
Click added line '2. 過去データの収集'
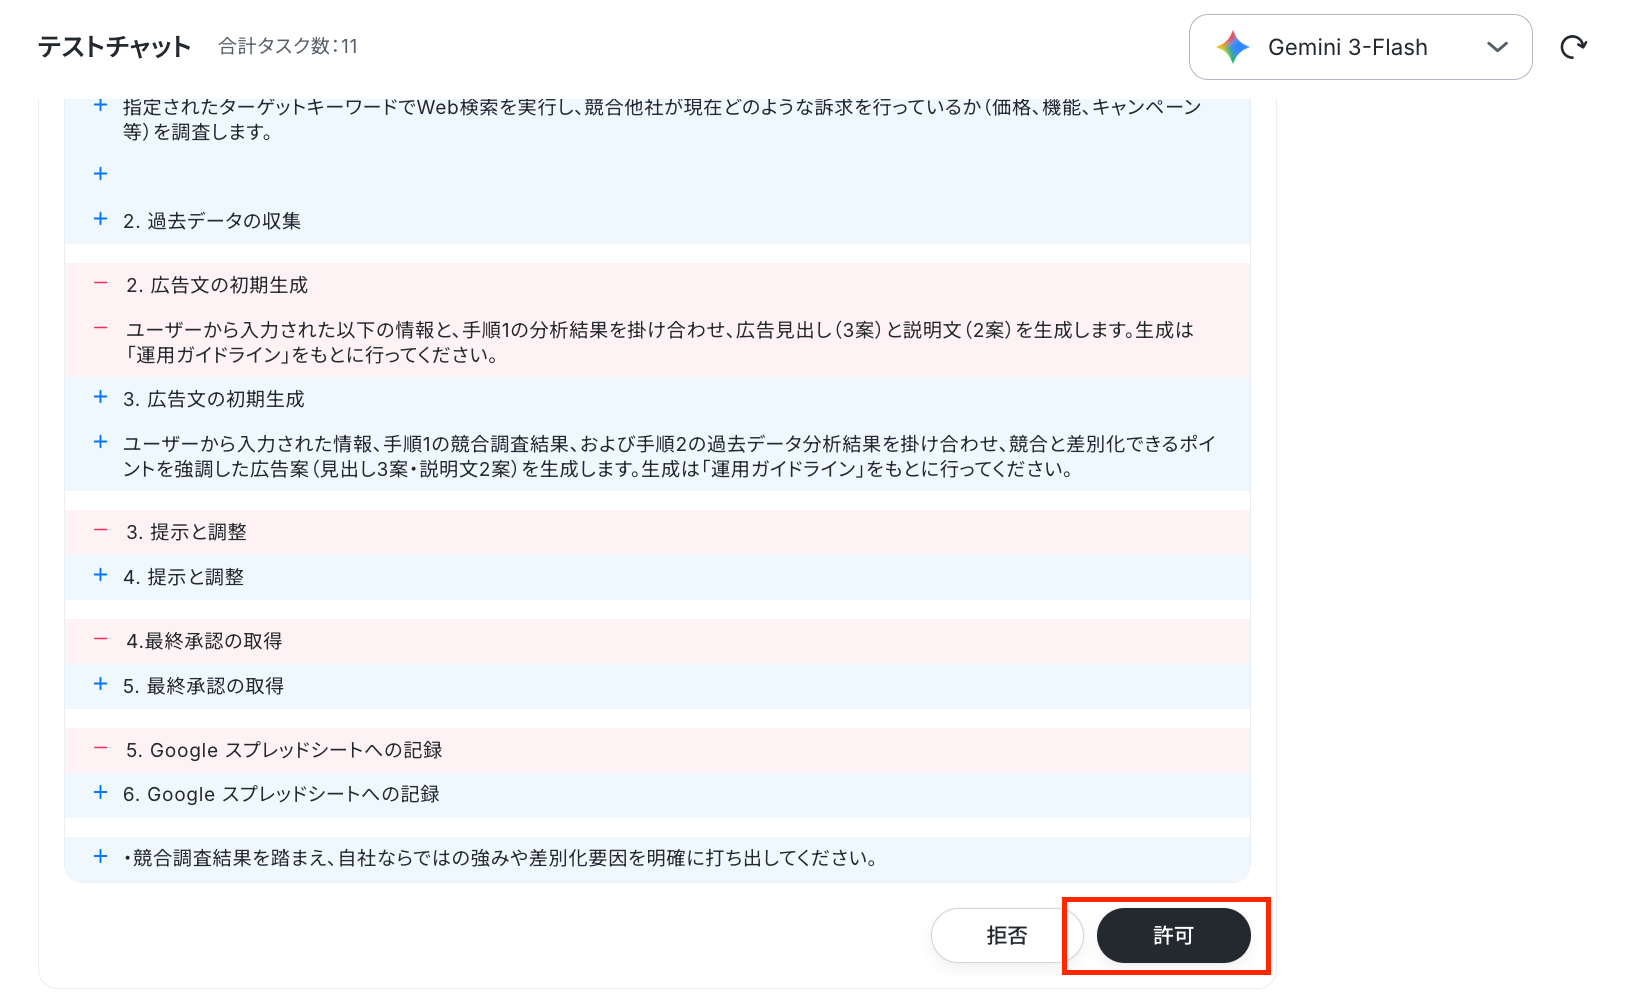(212, 221)
